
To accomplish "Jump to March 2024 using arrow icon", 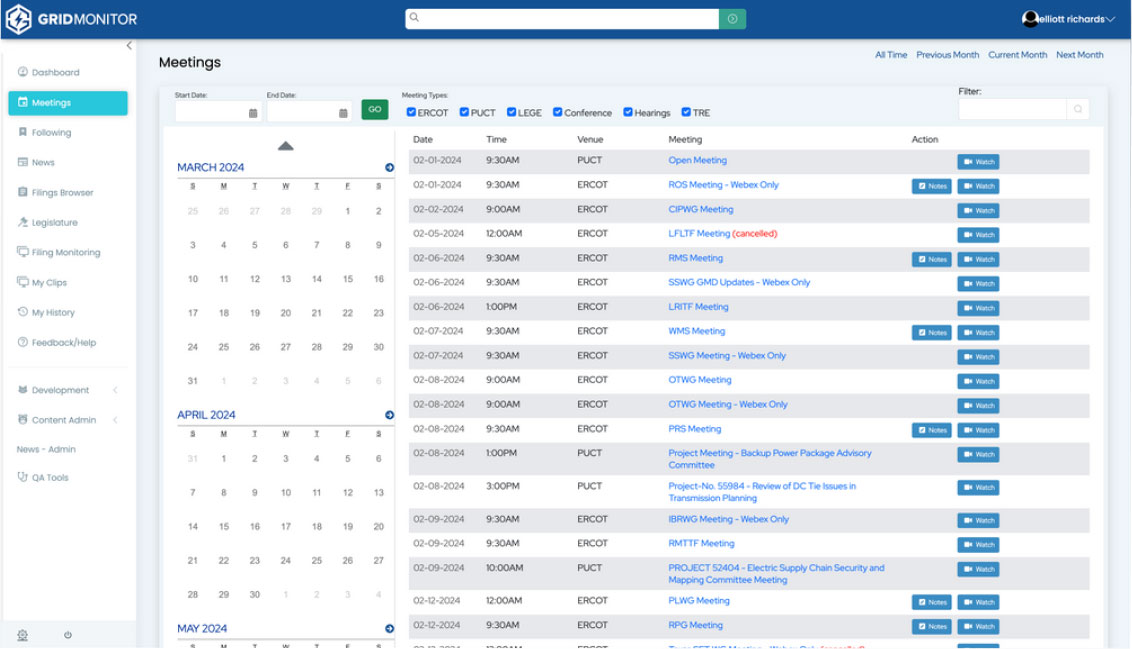I will tap(389, 168).
